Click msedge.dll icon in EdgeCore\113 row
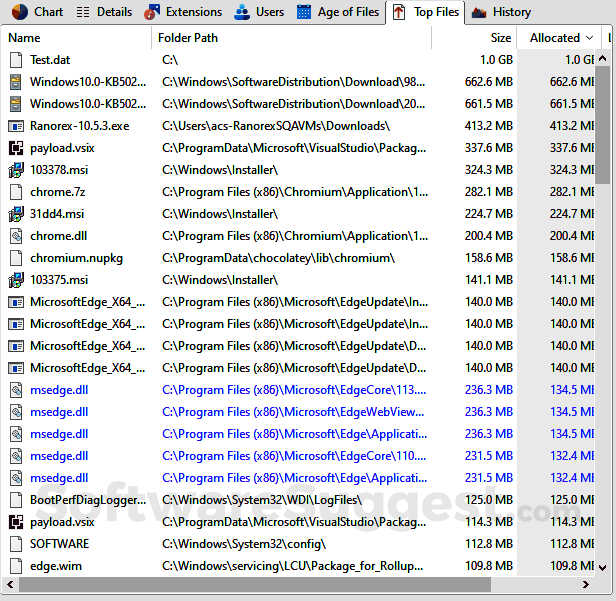616x601 pixels. 16,390
